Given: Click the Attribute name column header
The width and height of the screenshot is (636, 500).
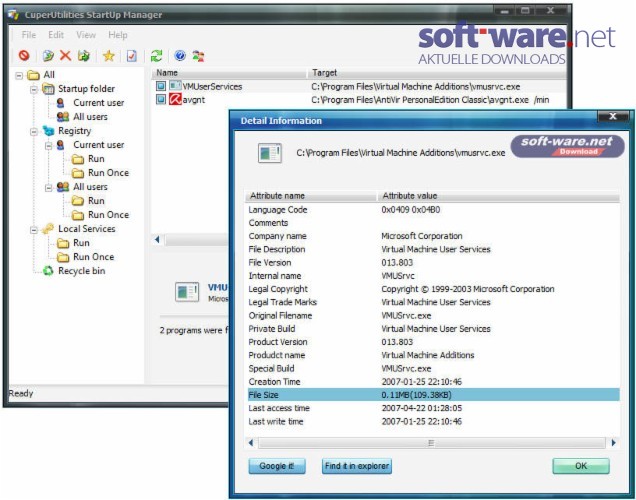Looking at the screenshot, I should 311,196.
